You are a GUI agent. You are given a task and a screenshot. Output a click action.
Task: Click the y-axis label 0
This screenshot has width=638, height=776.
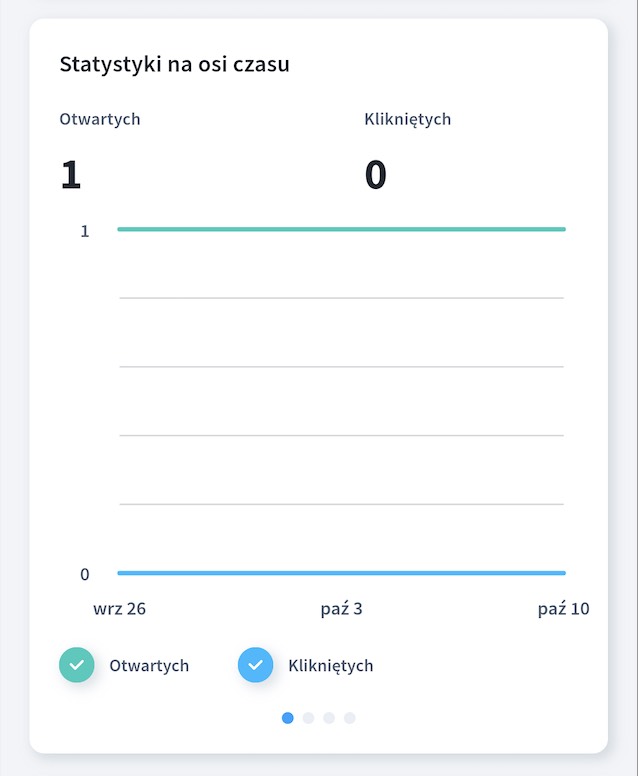(x=85, y=574)
